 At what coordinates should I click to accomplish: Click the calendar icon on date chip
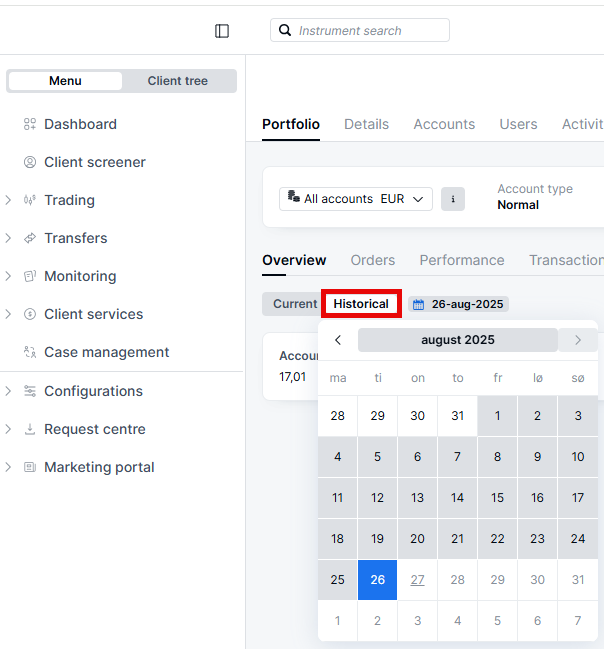[x=418, y=304]
